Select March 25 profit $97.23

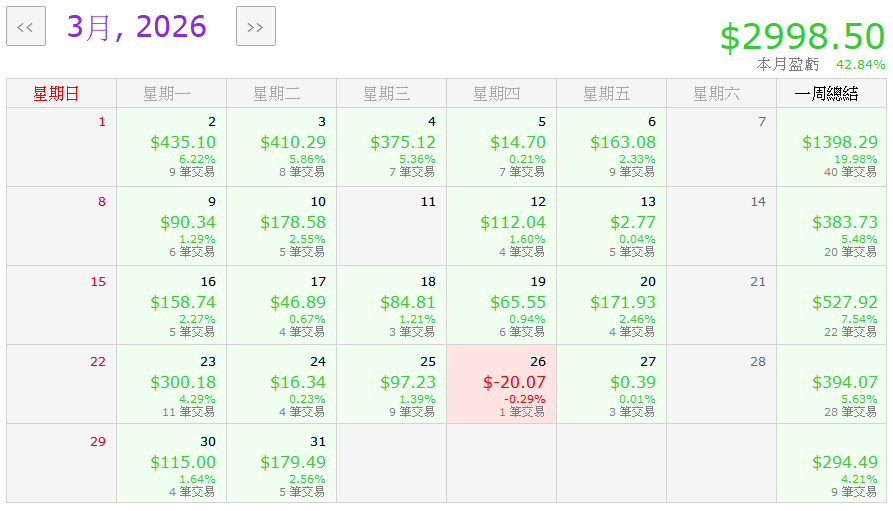[x=408, y=382]
